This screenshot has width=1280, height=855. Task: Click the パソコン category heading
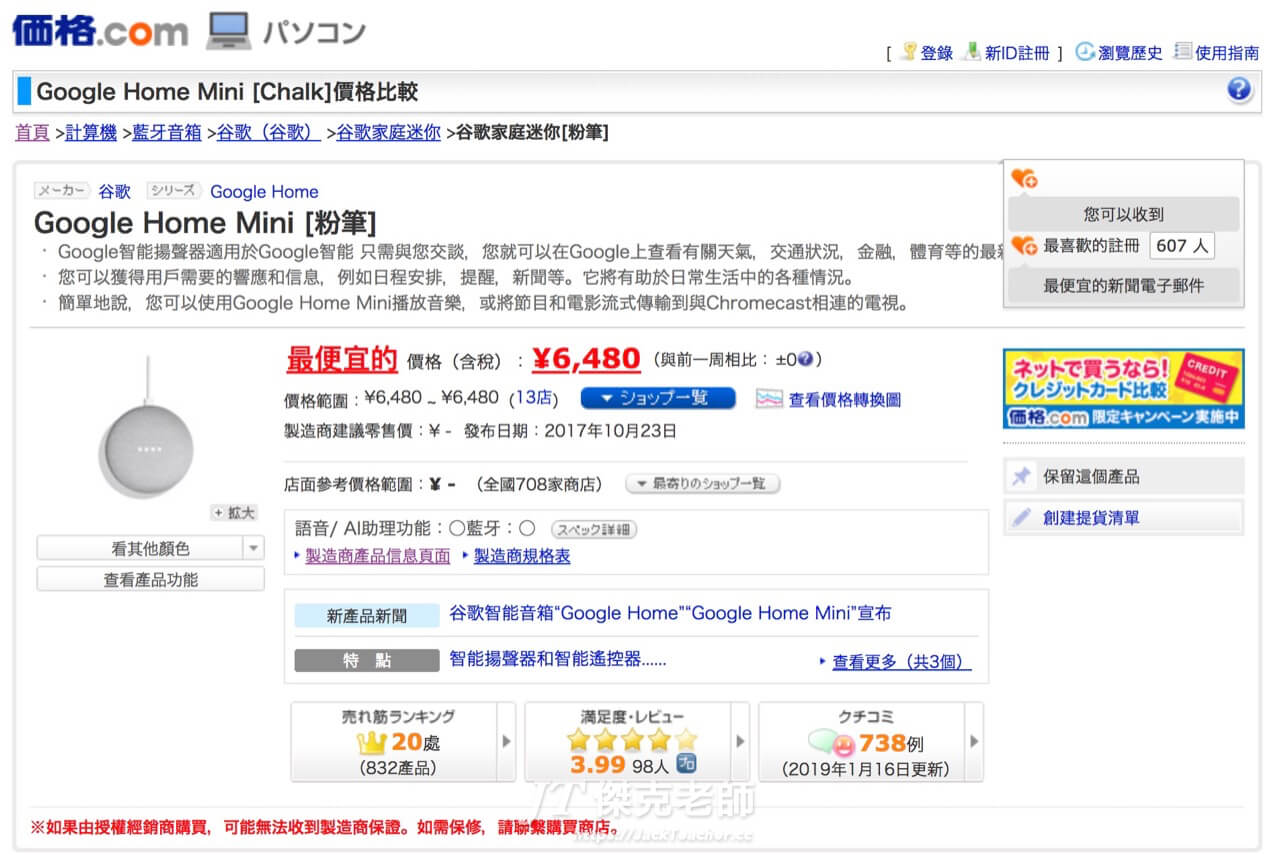click(x=314, y=32)
